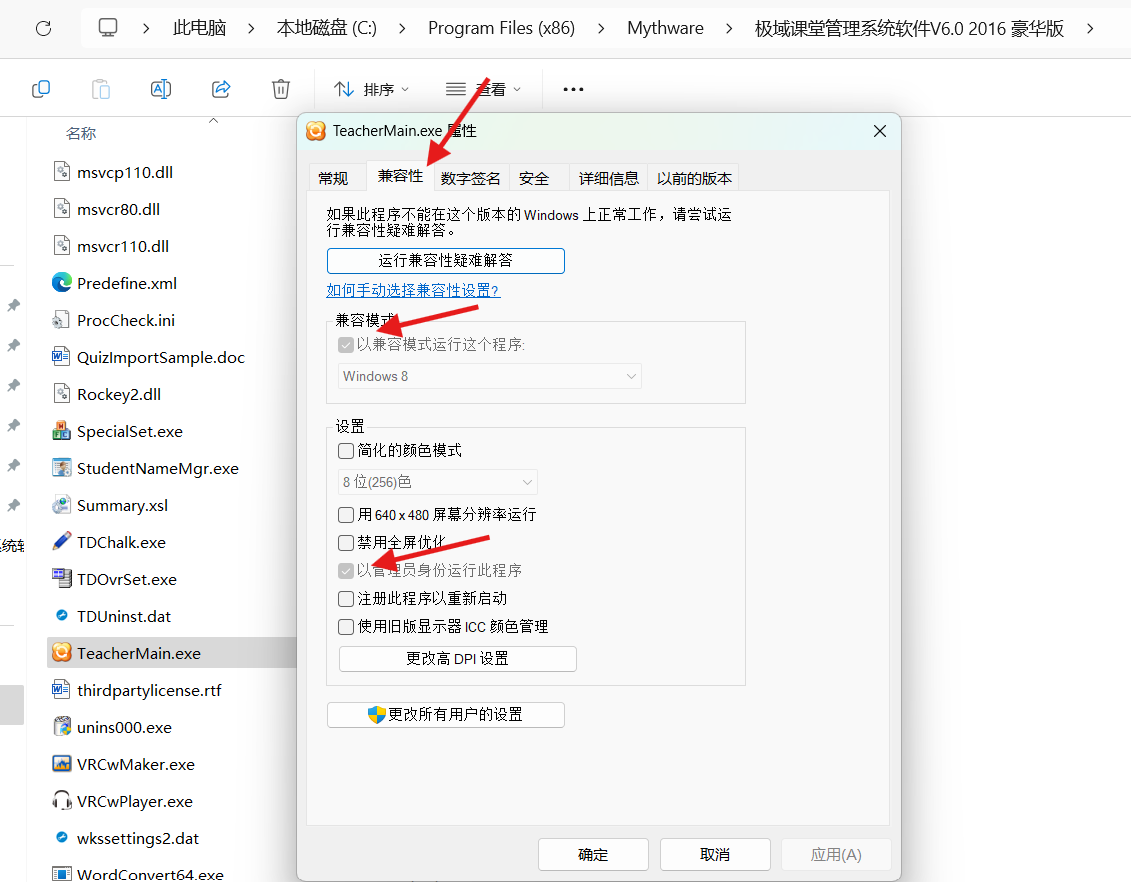Select the Summary.xsl file icon
Viewport: 1131px width, 882px height.
pos(62,505)
